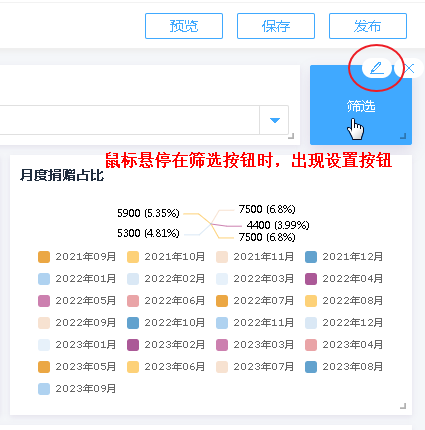Toggle the 2021年12月 legend entry

click(344, 257)
